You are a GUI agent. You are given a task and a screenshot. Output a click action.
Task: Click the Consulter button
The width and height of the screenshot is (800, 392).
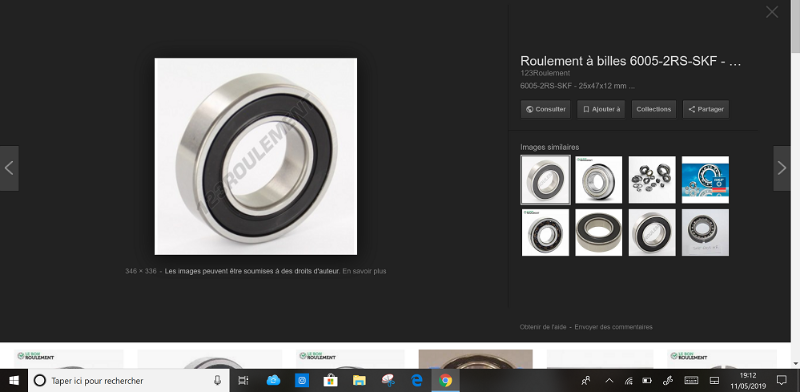pos(545,109)
